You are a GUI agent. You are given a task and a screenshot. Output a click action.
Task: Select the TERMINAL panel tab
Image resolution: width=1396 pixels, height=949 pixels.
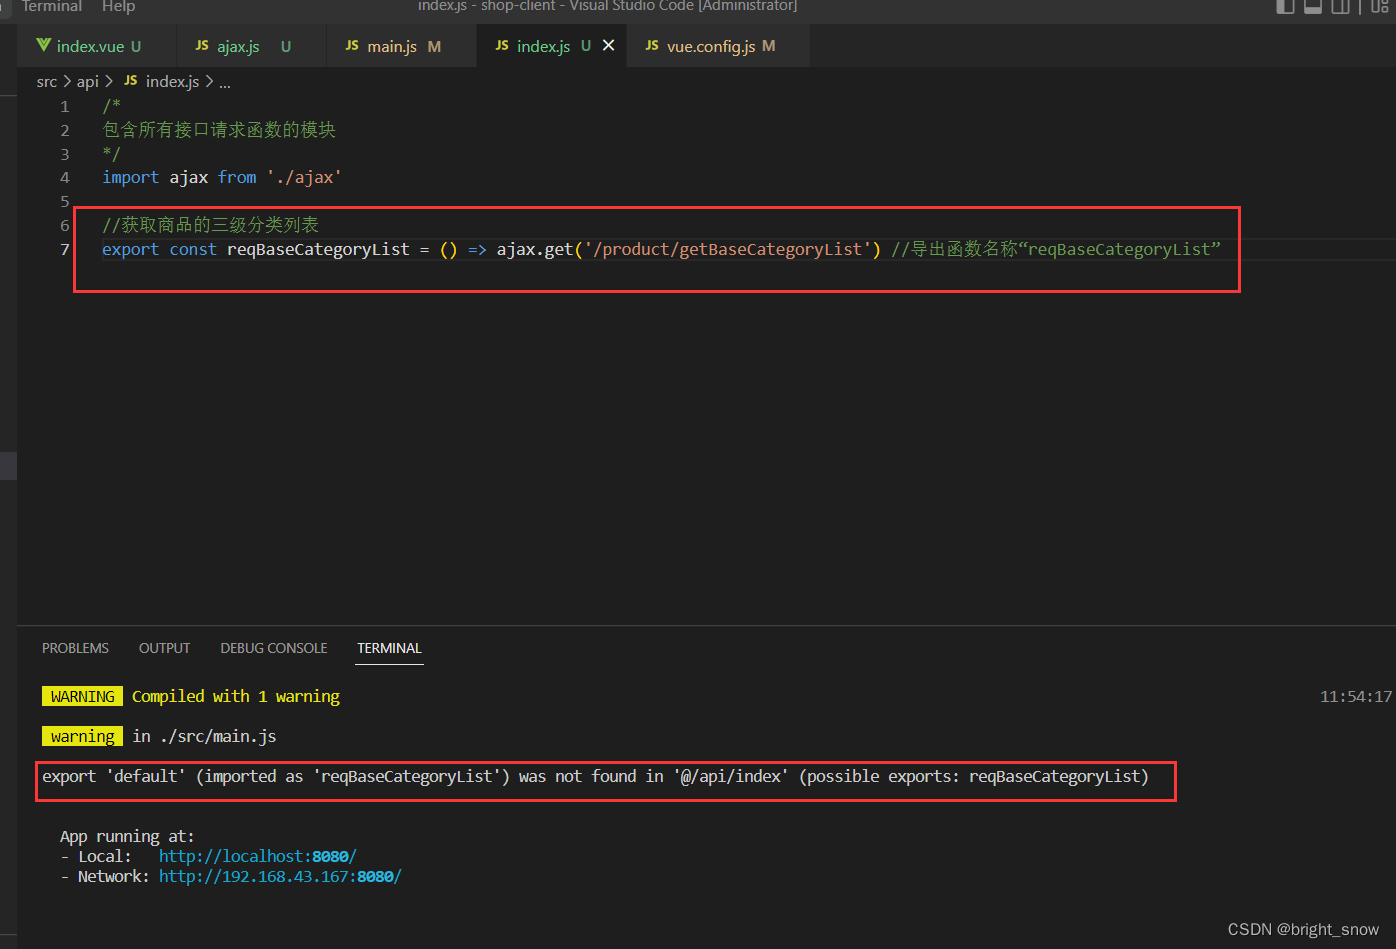(x=389, y=648)
